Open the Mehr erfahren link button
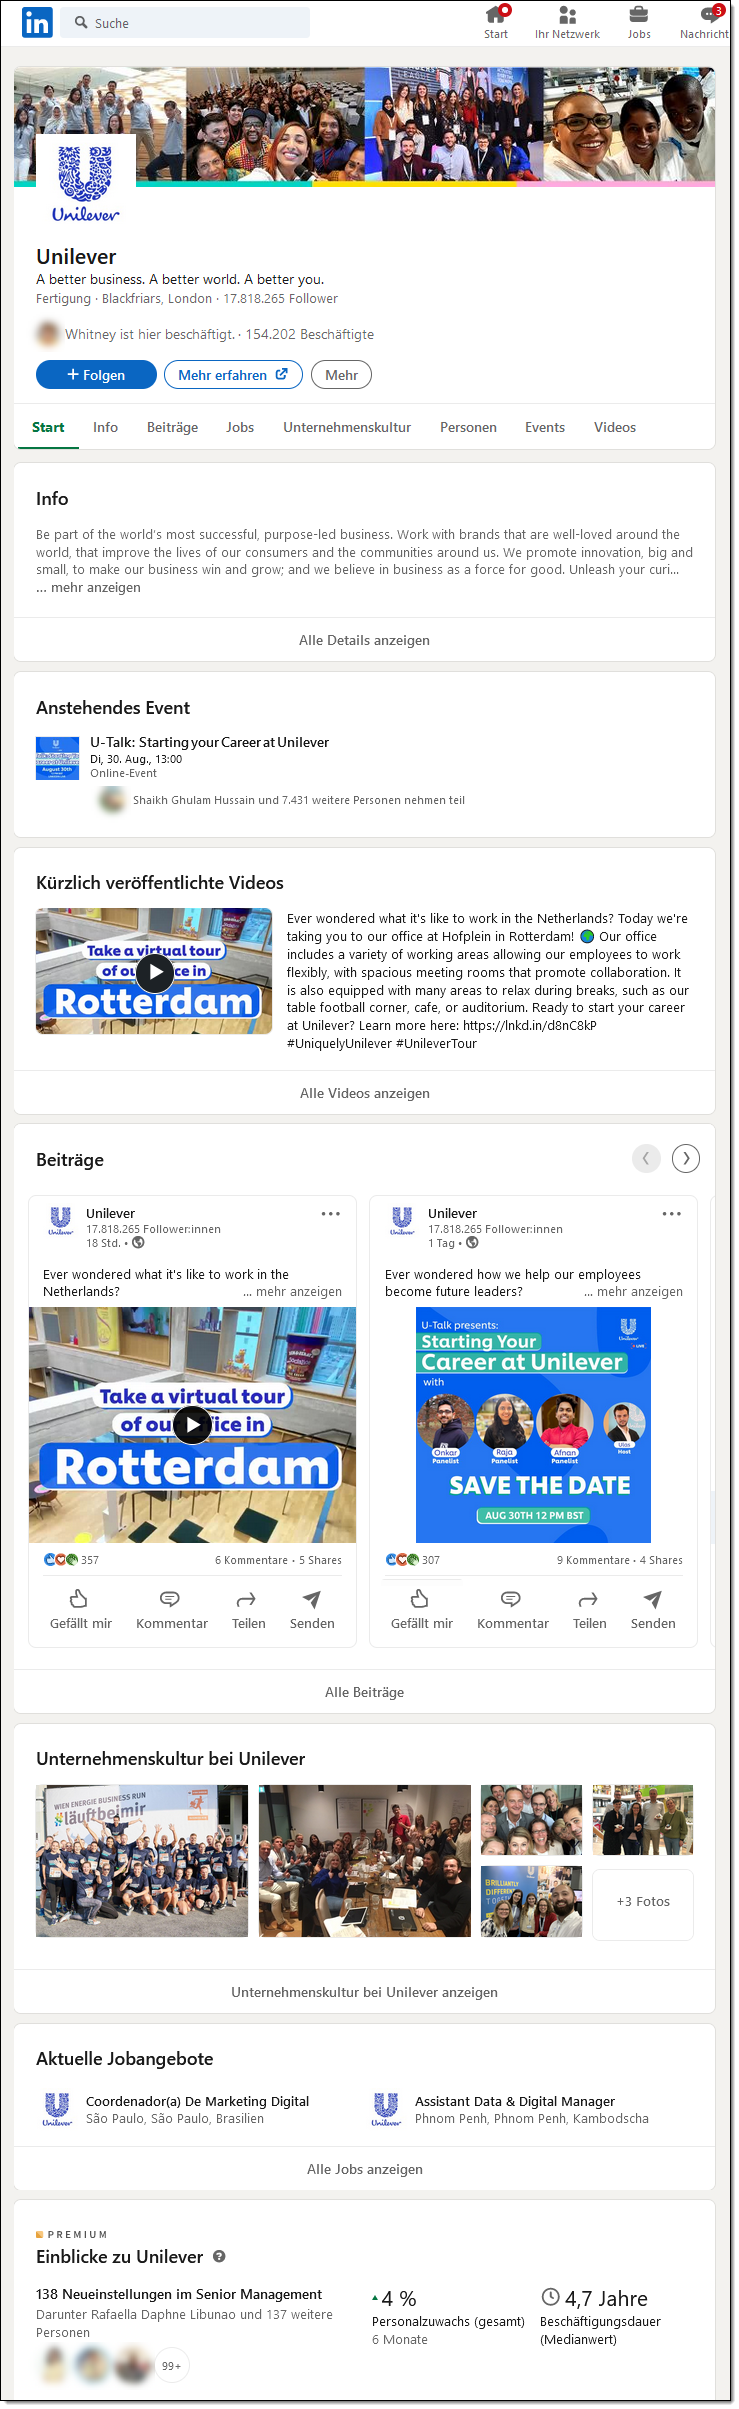Image resolution: width=739 pixels, height=2409 pixels. pyautogui.click(x=233, y=375)
